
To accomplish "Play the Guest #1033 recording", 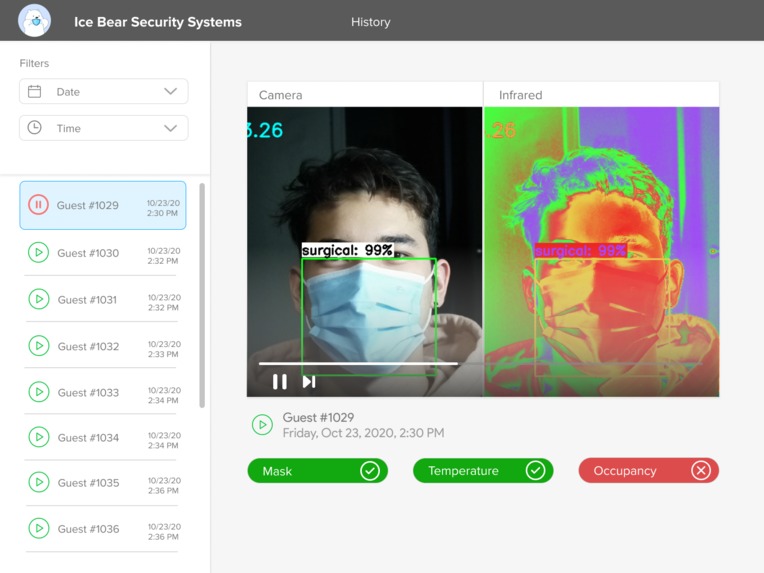I will point(39,392).
